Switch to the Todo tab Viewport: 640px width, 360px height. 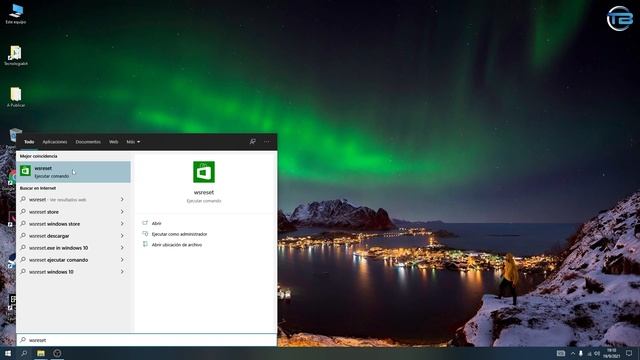pyautogui.click(x=29, y=142)
